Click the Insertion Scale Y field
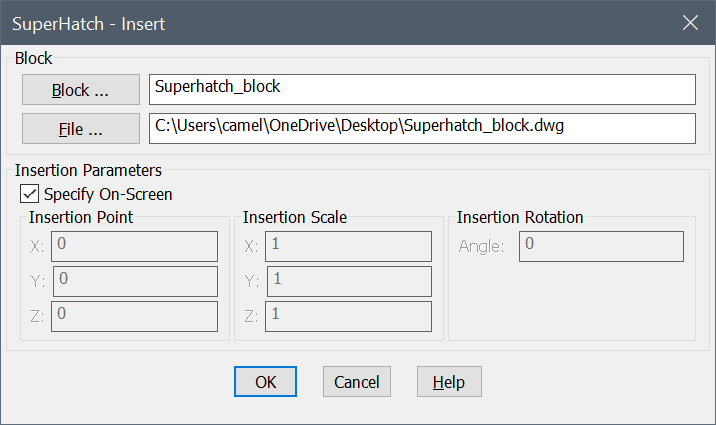This screenshot has width=716, height=425. pos(350,281)
